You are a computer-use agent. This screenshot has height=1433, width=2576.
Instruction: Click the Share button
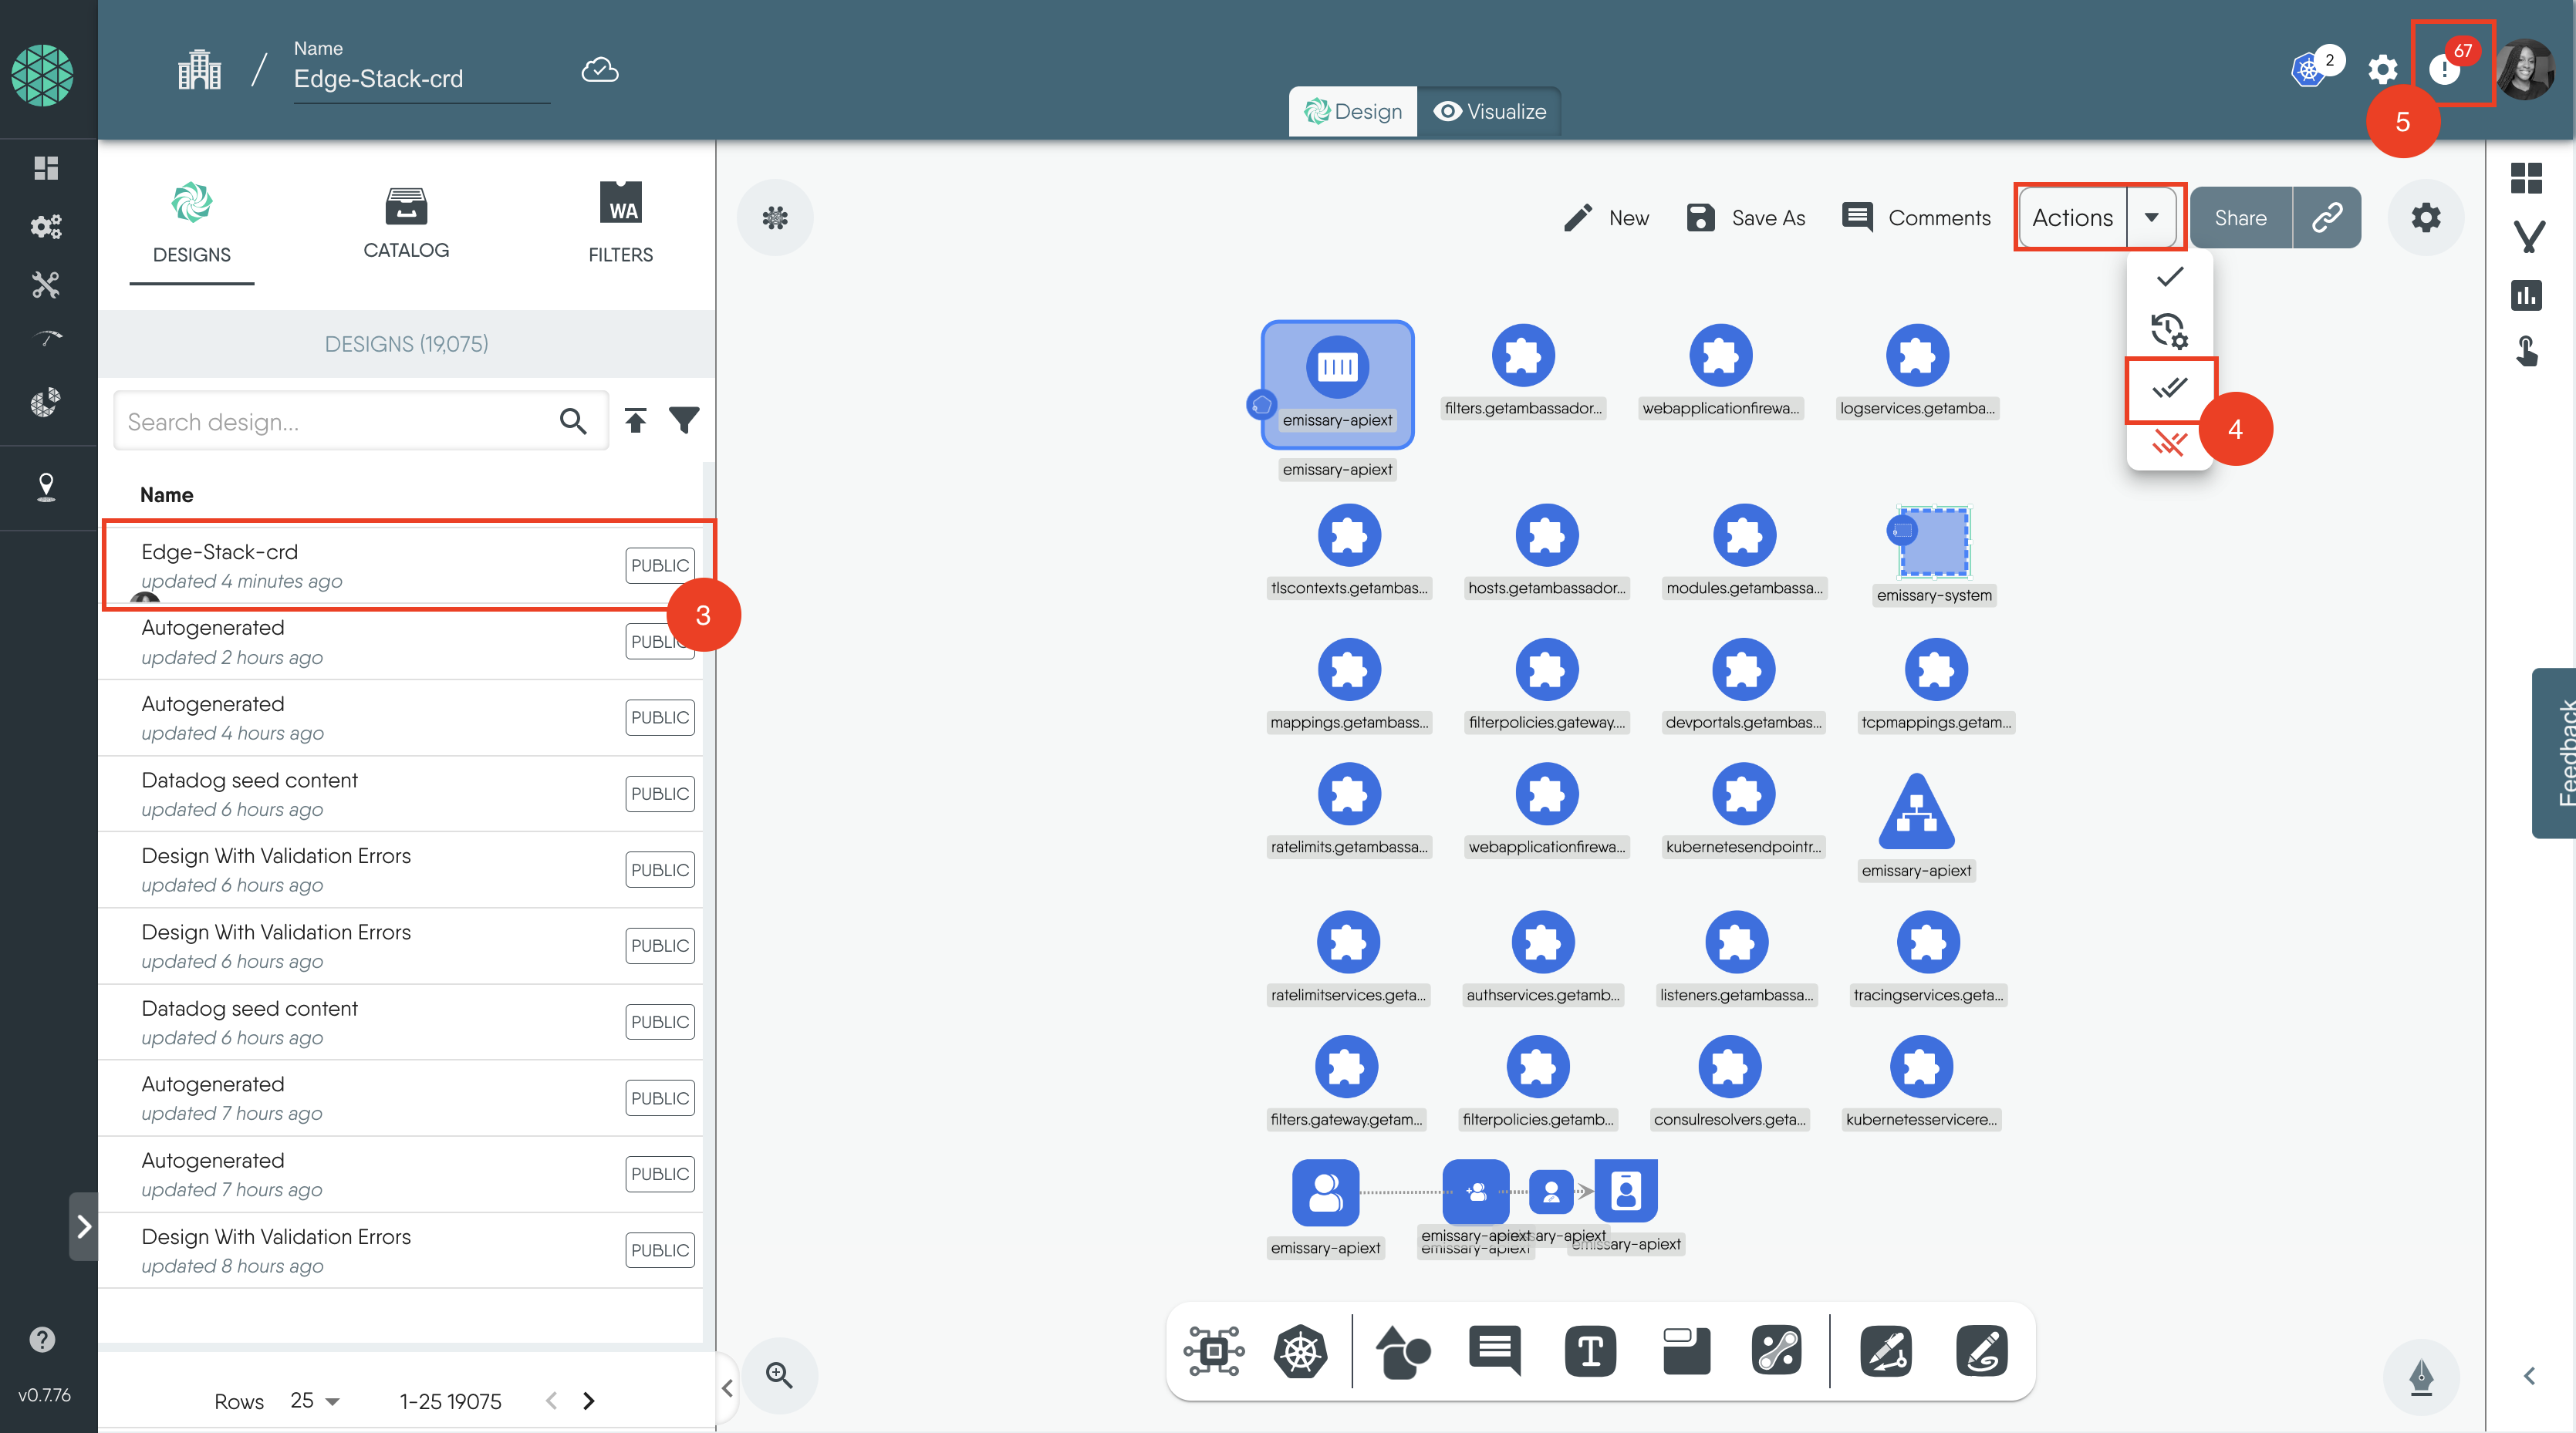(x=2240, y=217)
